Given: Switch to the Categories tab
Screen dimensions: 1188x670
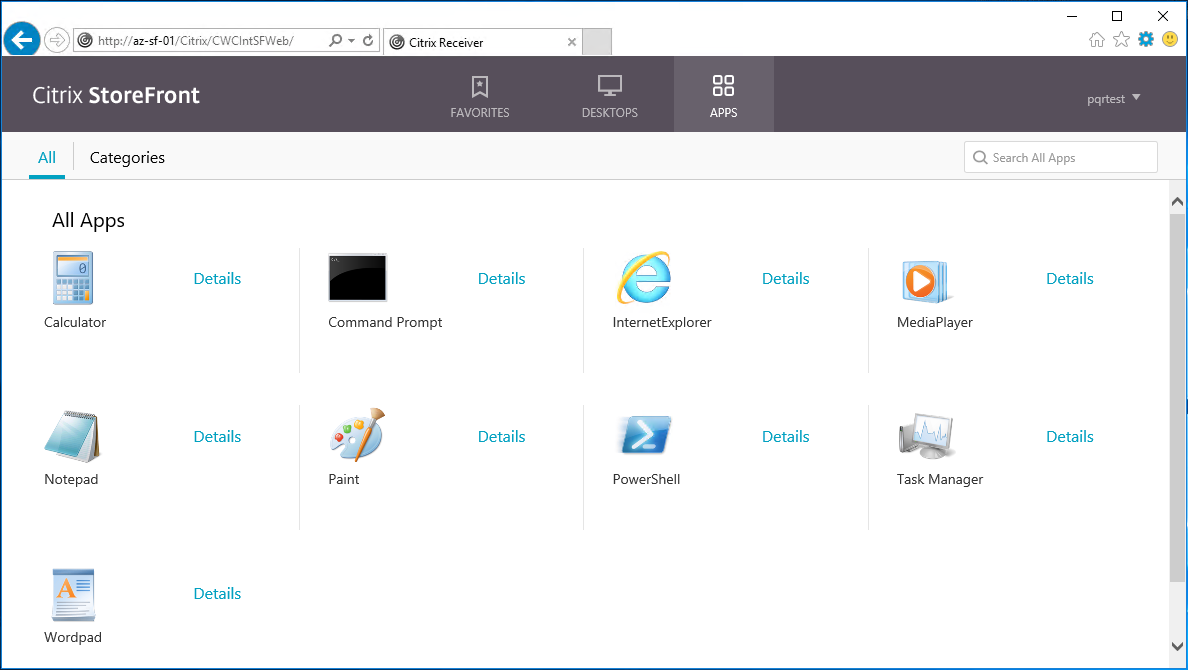Looking at the screenshot, I should point(127,158).
